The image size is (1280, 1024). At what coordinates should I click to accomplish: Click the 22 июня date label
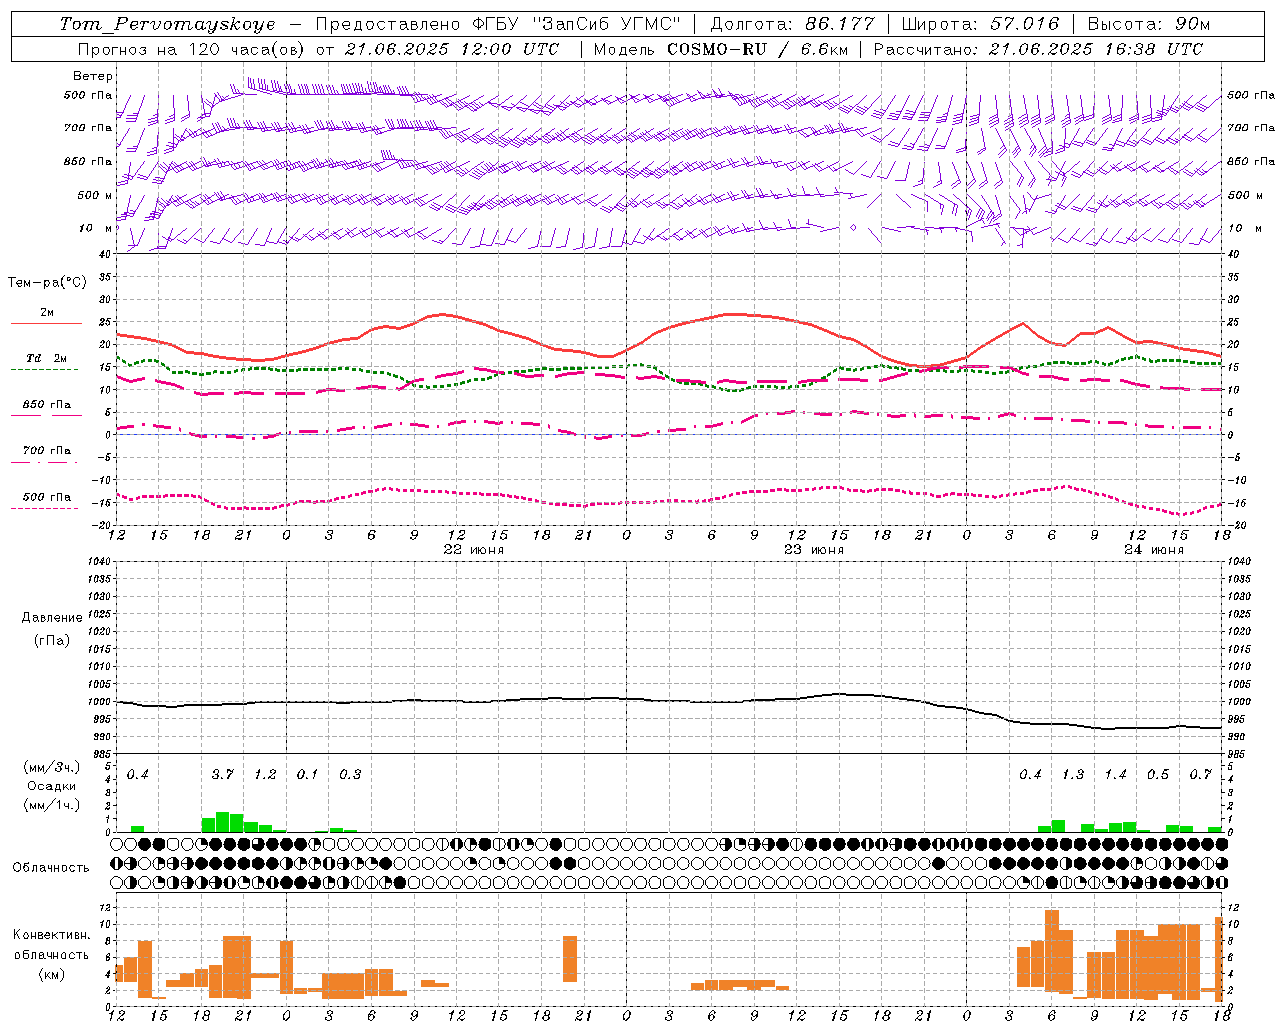[x=473, y=550]
